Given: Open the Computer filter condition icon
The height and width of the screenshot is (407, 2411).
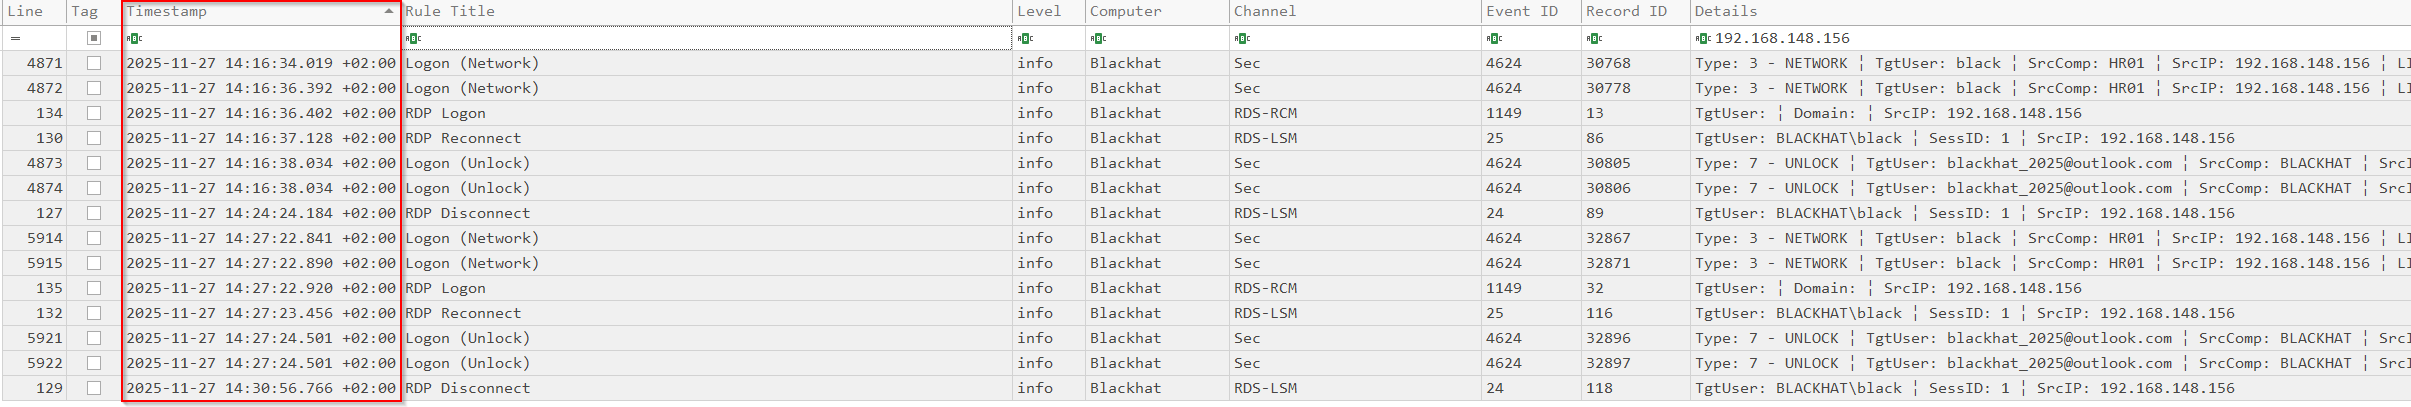Looking at the screenshot, I should tap(1098, 39).
